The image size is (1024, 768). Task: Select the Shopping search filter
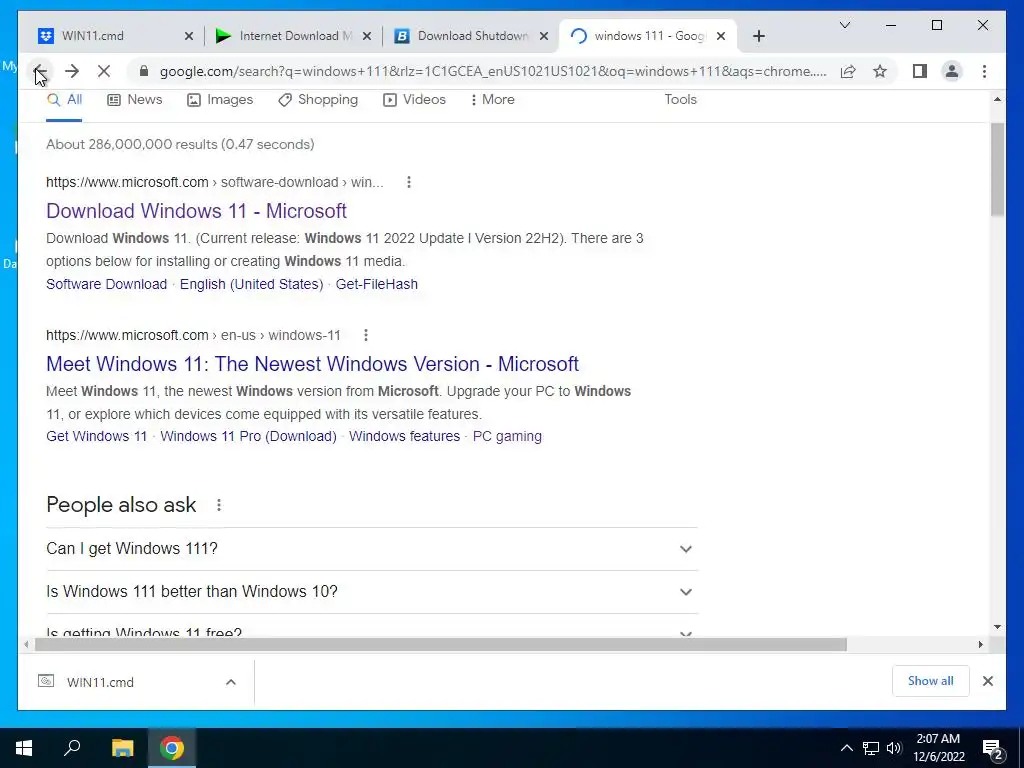(x=317, y=100)
